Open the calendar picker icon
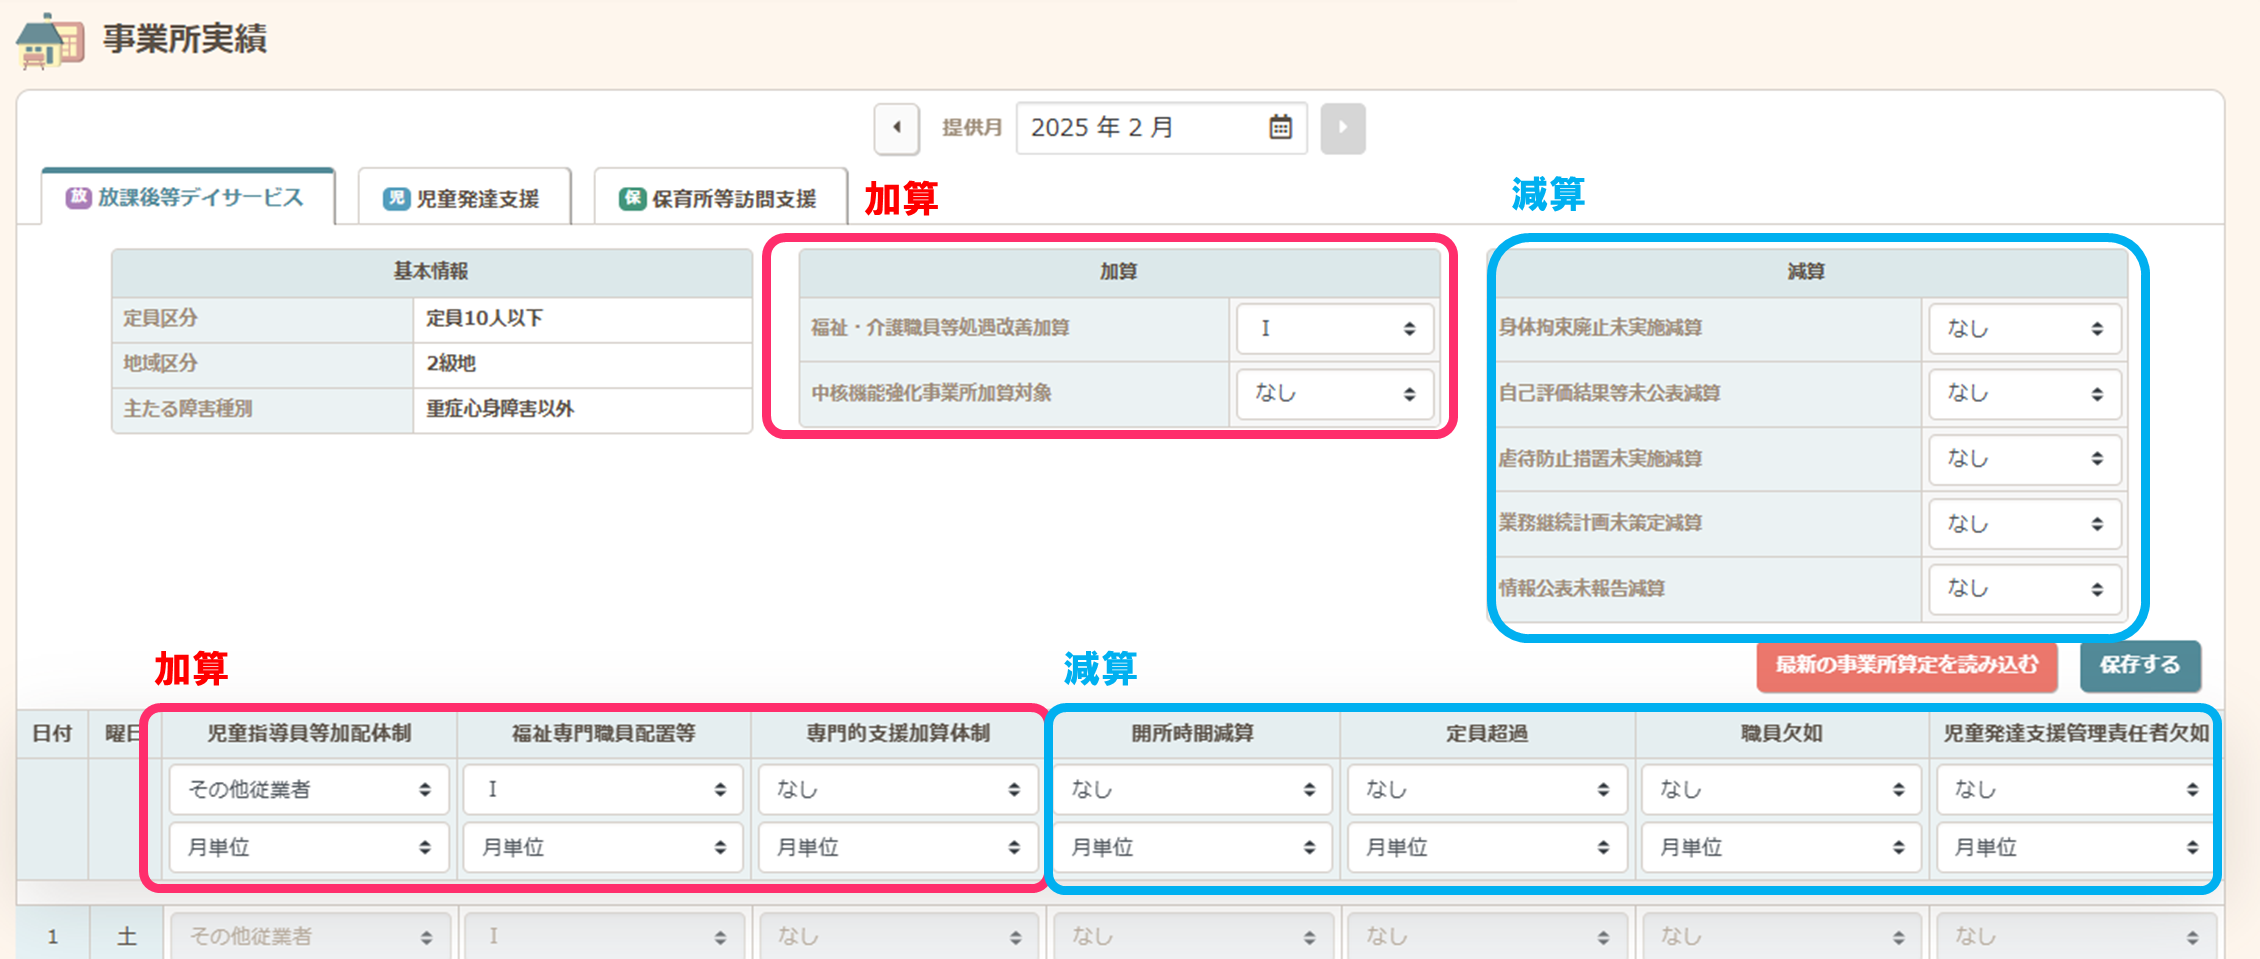The image size is (2260, 959). [x=1280, y=128]
